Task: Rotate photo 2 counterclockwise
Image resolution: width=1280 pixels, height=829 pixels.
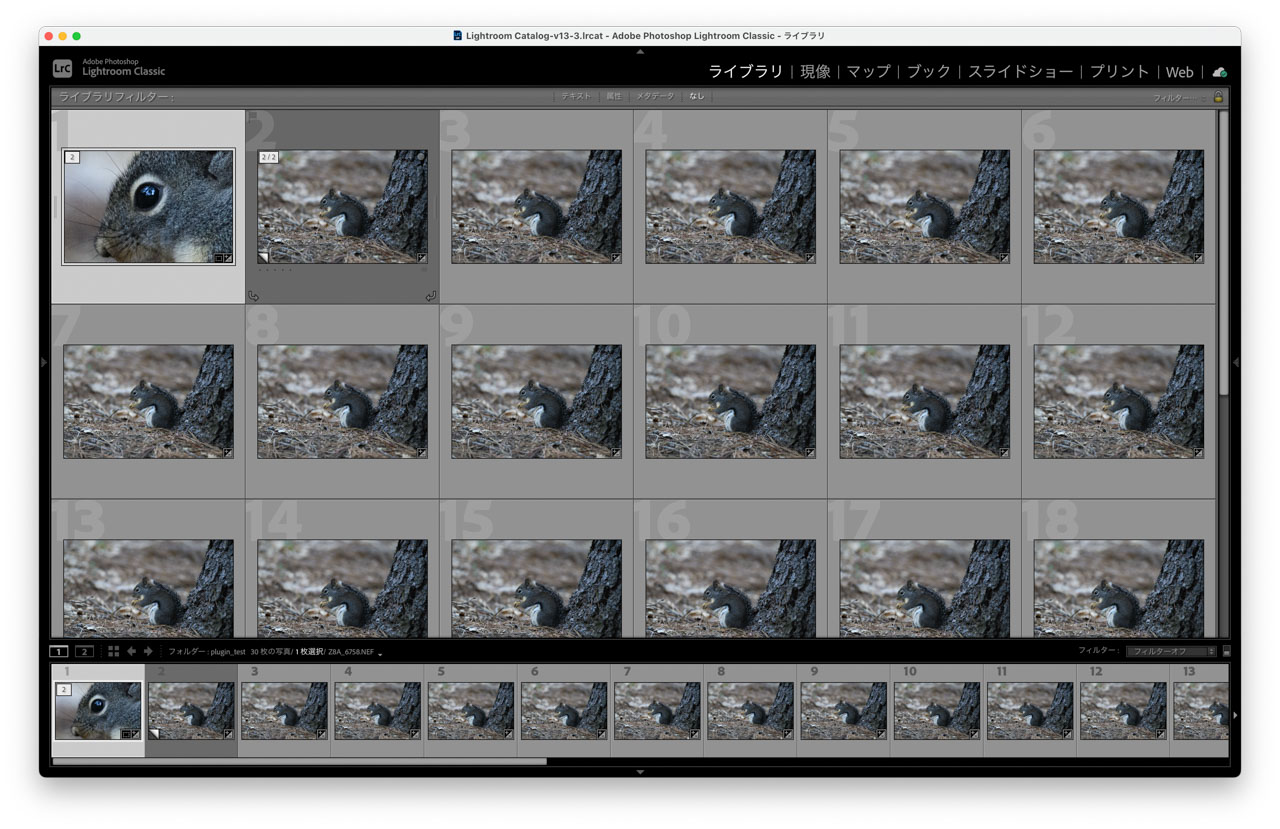Action: click(253, 296)
